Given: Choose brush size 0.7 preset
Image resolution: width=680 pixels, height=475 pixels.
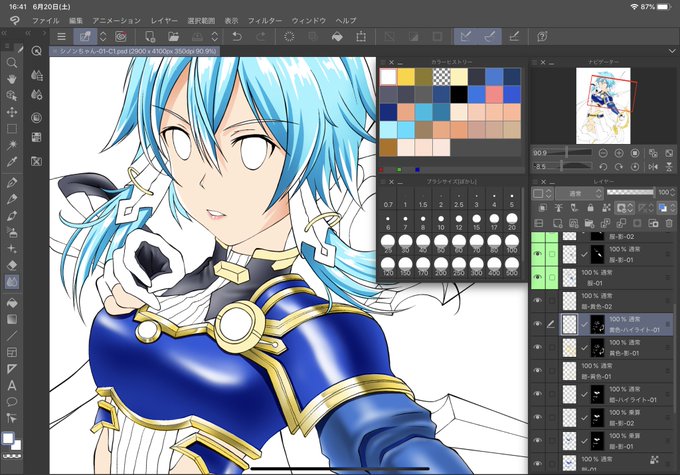Looking at the screenshot, I should pos(388,200).
